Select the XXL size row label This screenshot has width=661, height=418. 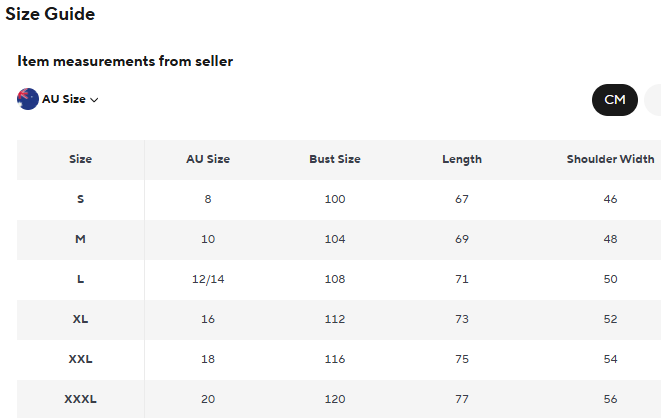coord(81,359)
